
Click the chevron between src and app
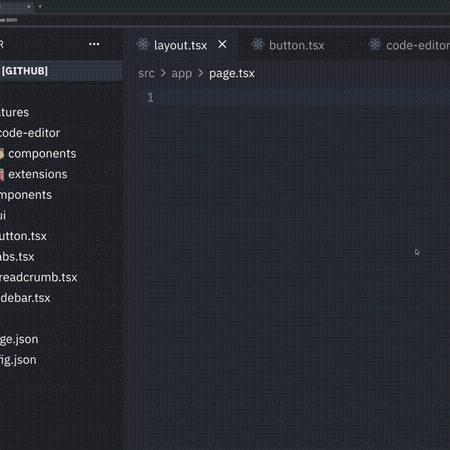click(163, 73)
